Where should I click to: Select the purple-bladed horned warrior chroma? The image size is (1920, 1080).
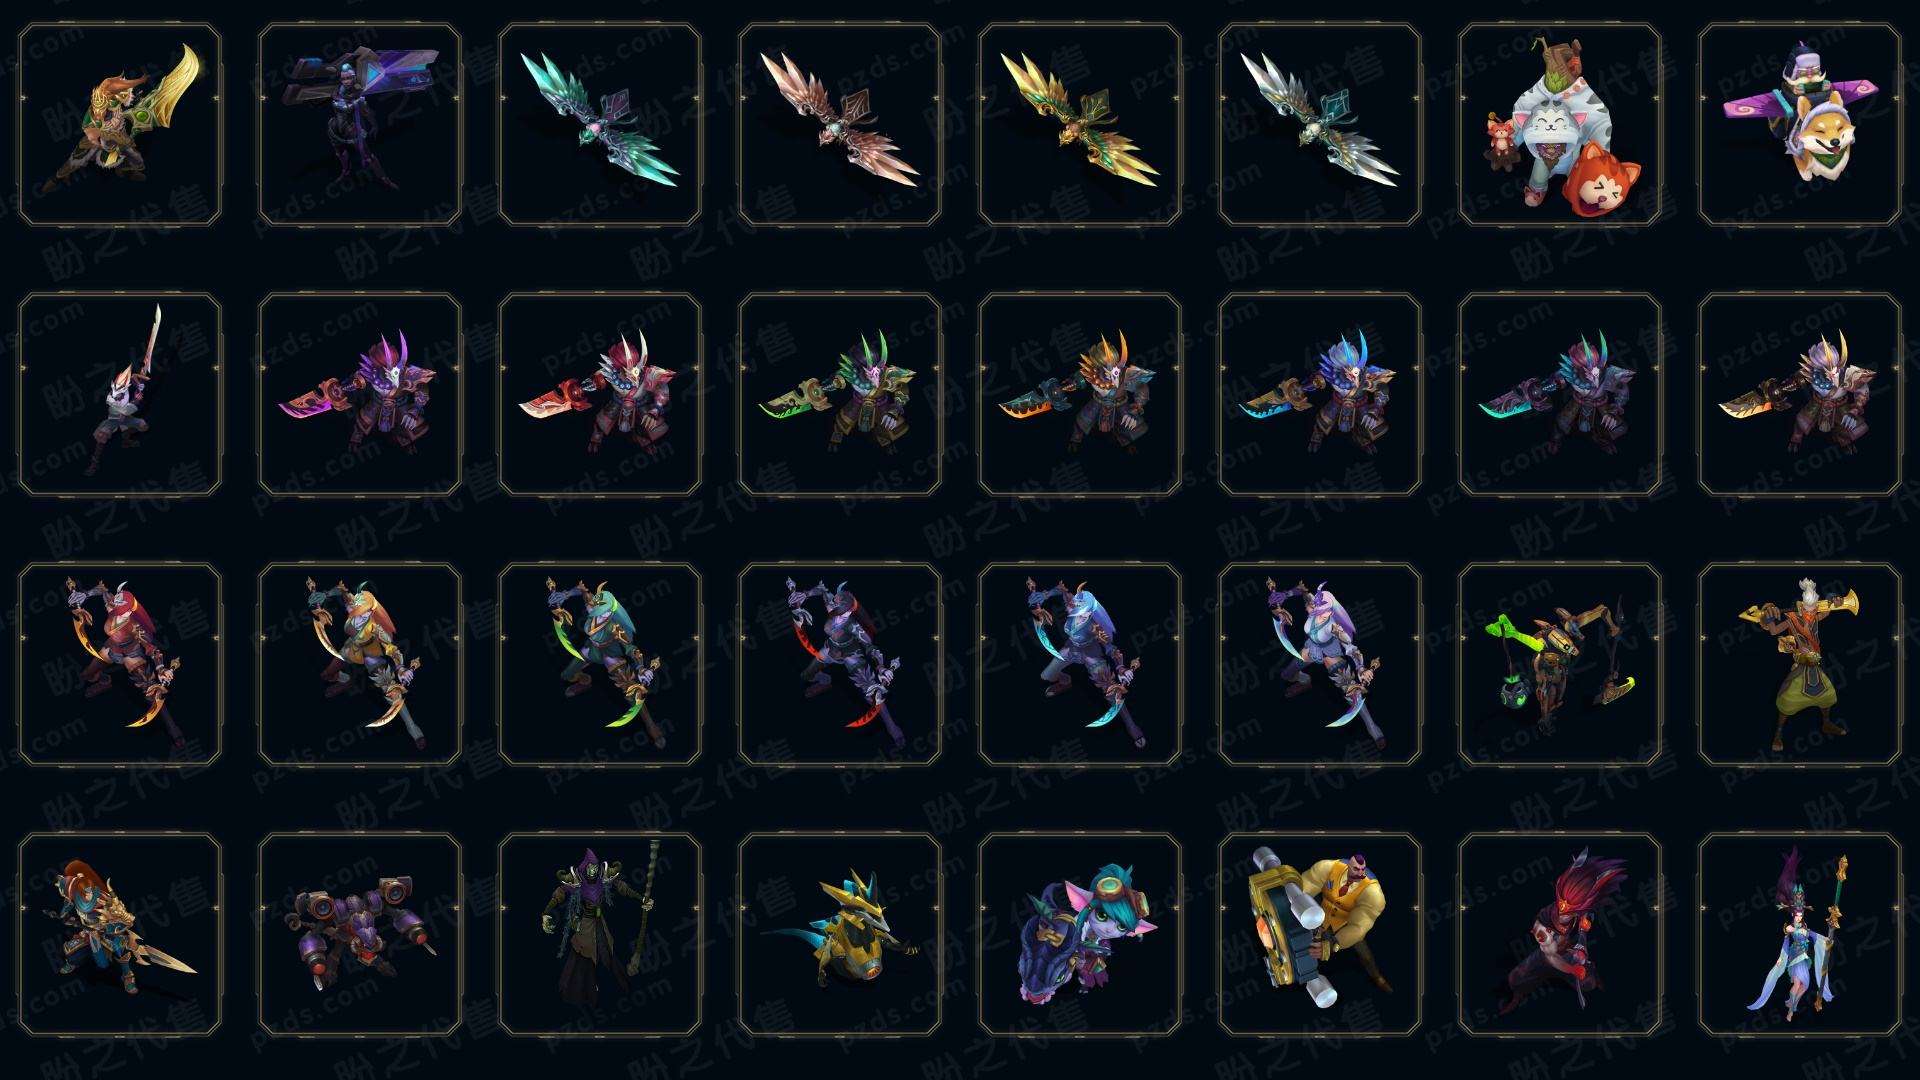[360, 394]
